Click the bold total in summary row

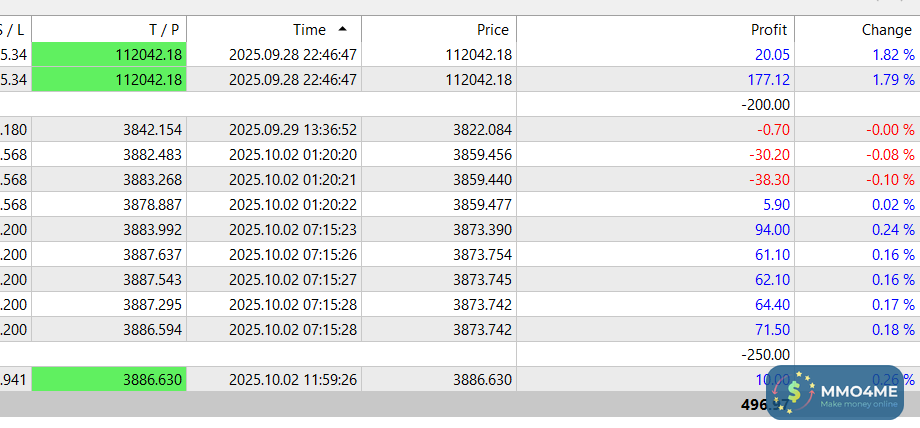pos(758,405)
